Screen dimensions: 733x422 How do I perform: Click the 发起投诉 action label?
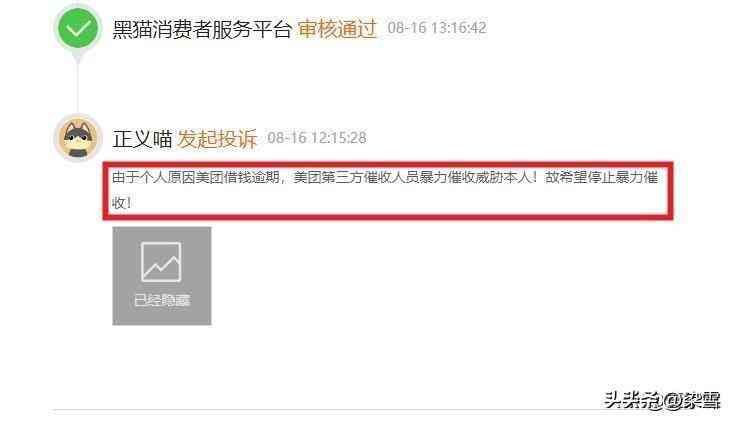click(217, 139)
